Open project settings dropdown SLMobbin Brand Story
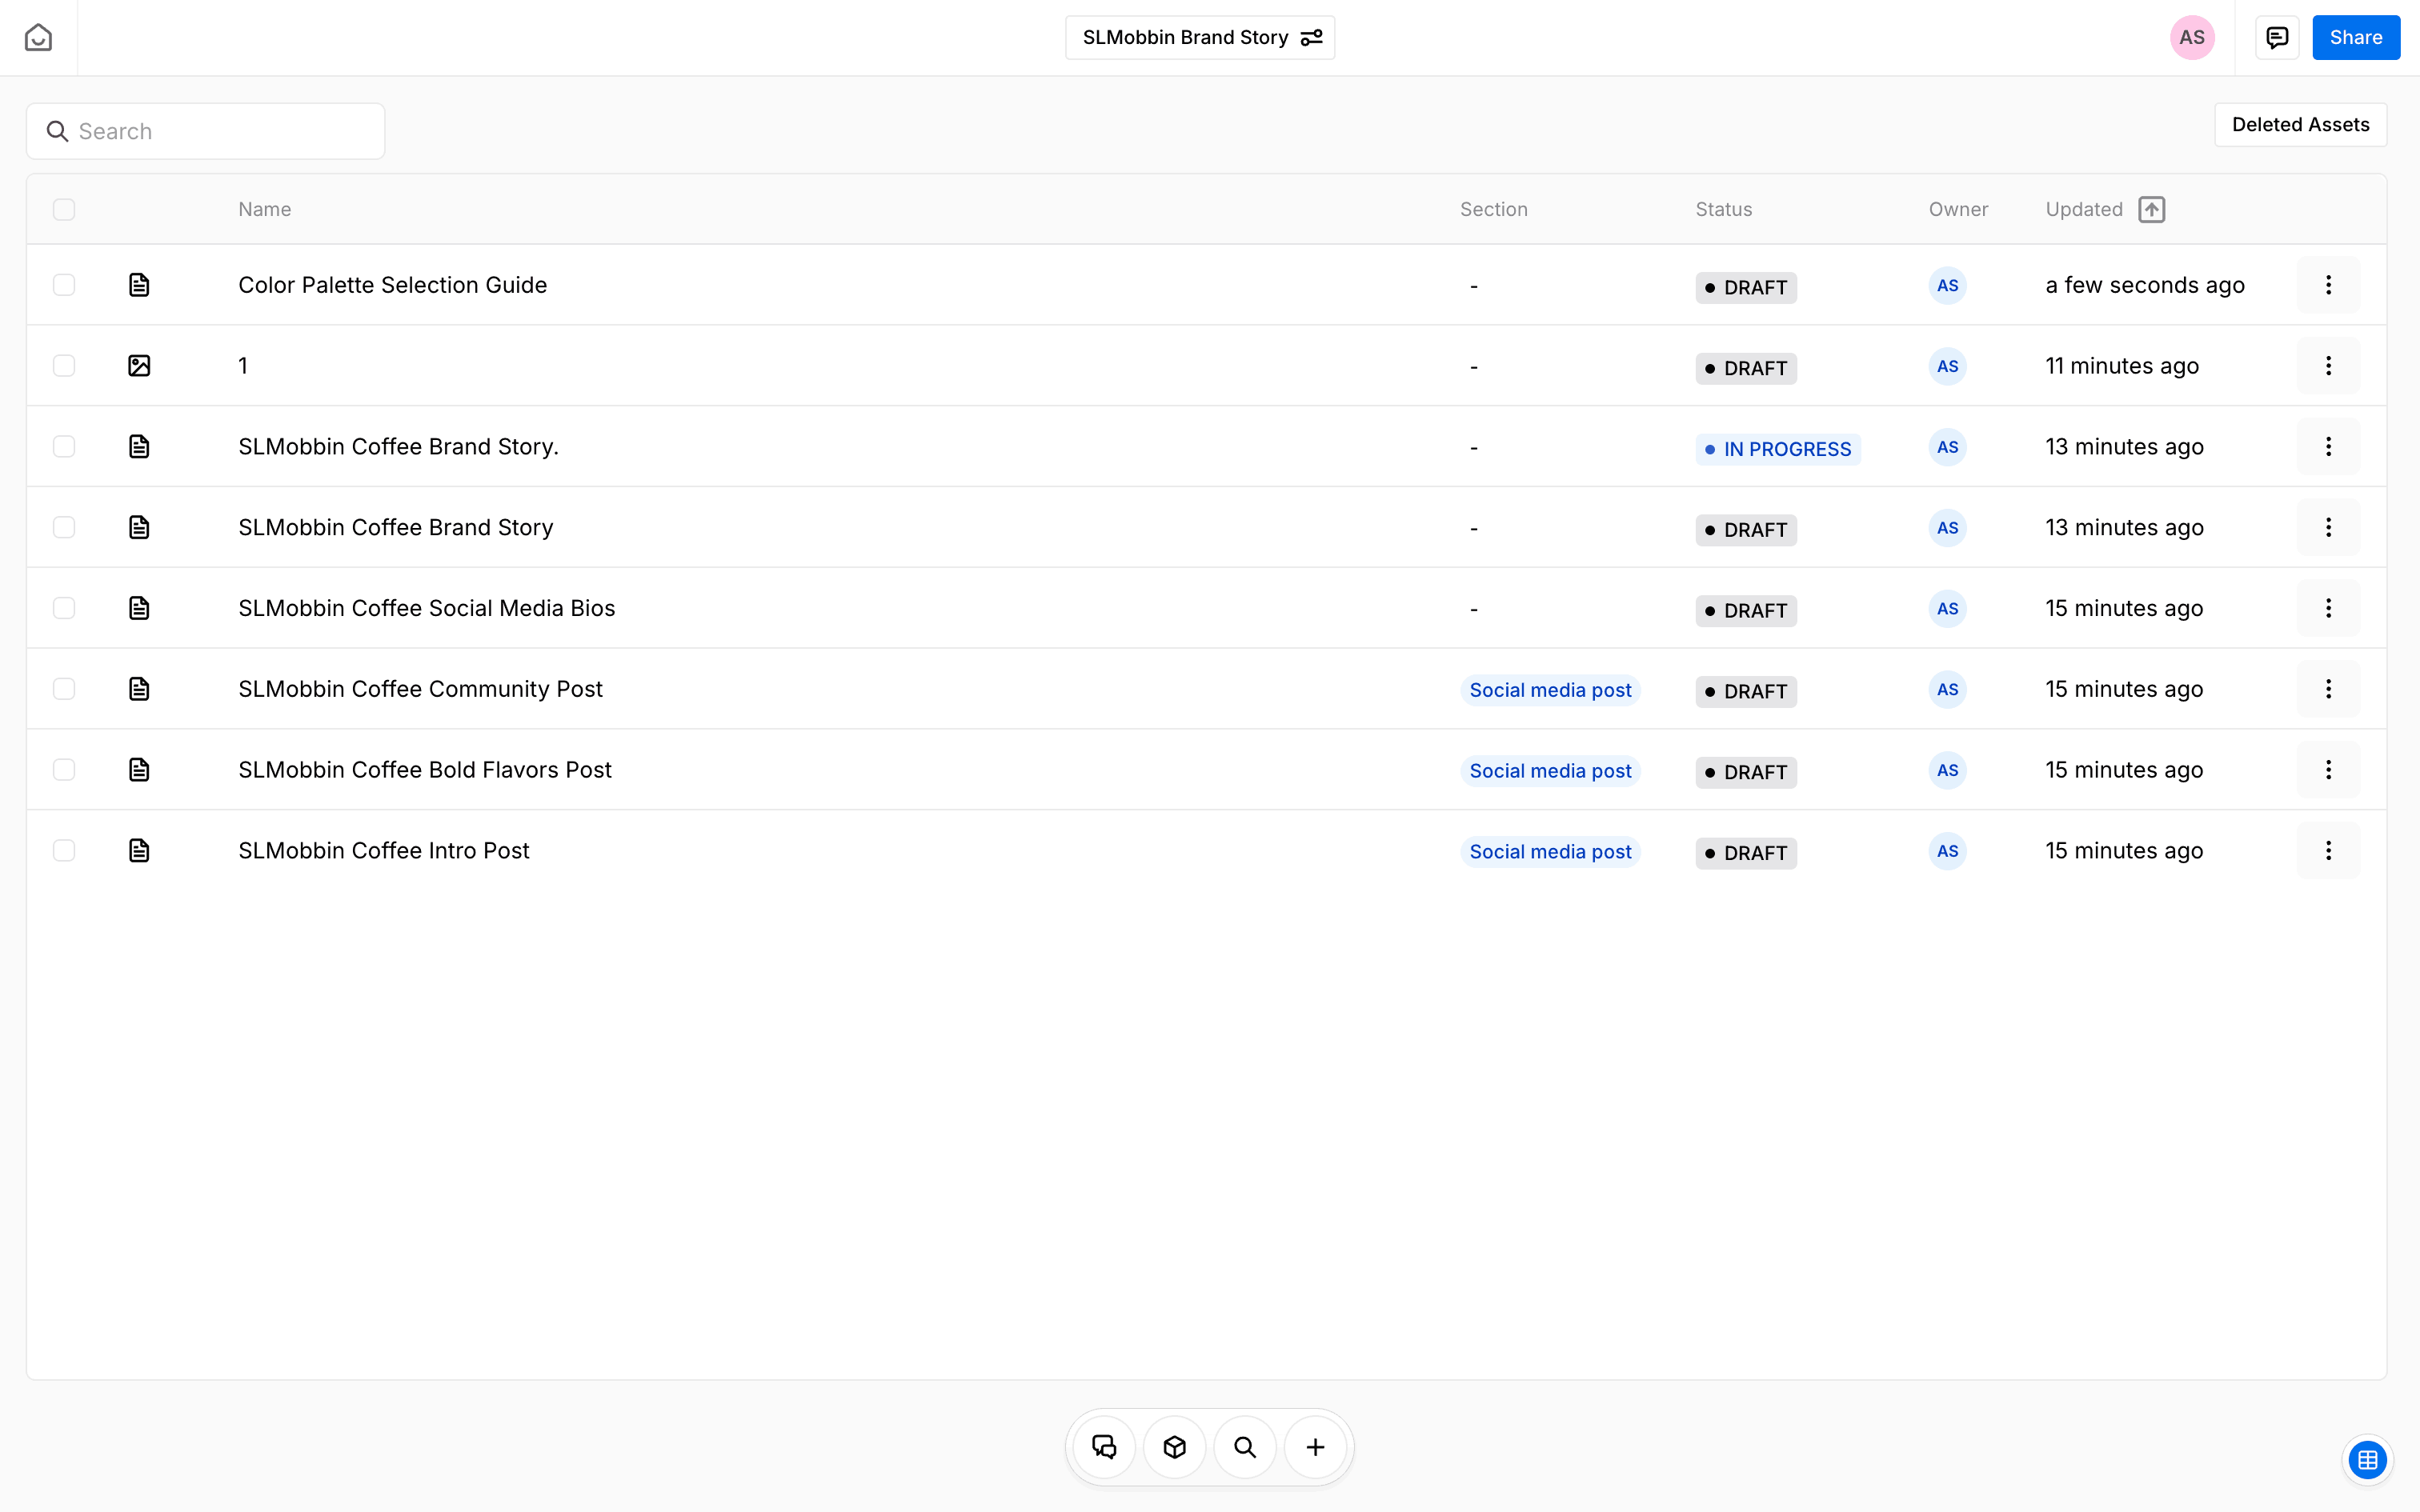 1200,38
